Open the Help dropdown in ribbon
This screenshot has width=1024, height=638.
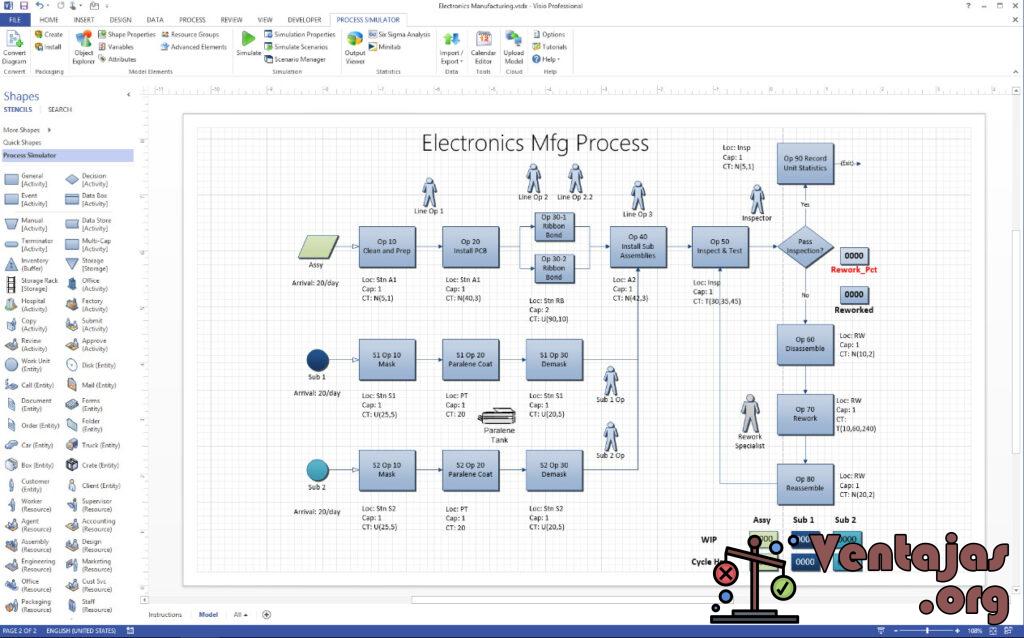pyautogui.click(x=546, y=59)
